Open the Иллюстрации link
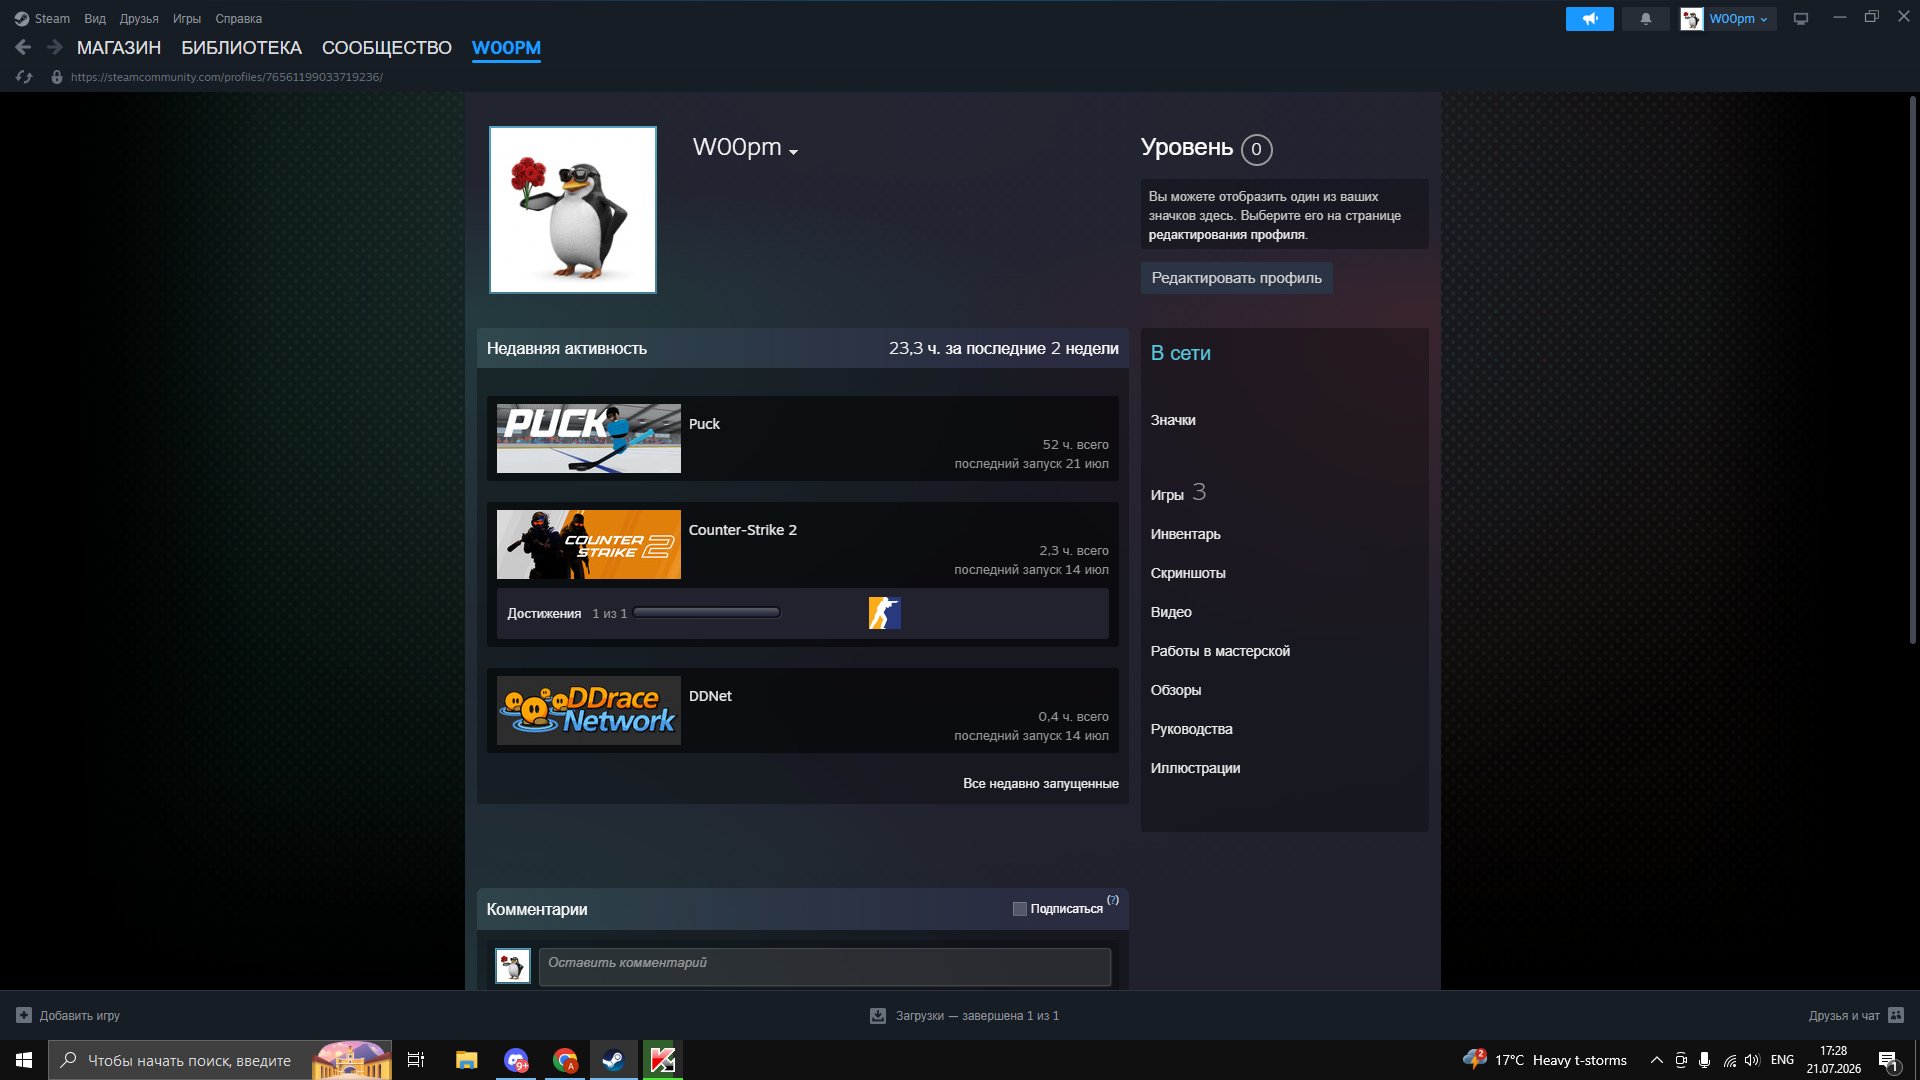This screenshot has height=1080, width=1920. [1195, 768]
